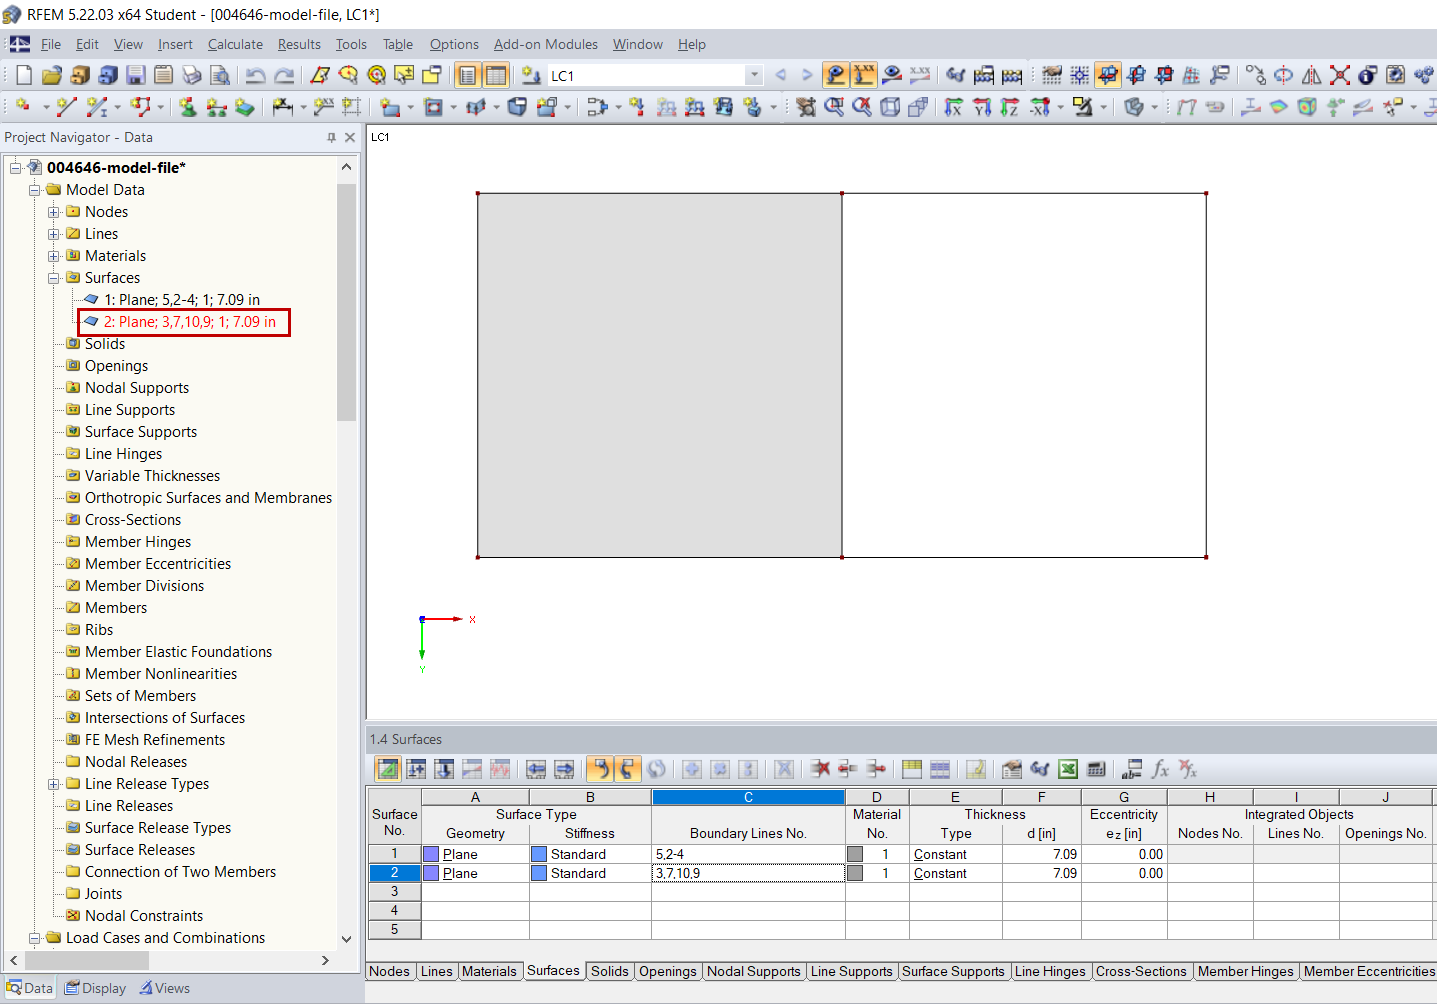Collapse the Surfaces folder in the navigator tree
The height and width of the screenshot is (1004, 1437).
(53, 277)
